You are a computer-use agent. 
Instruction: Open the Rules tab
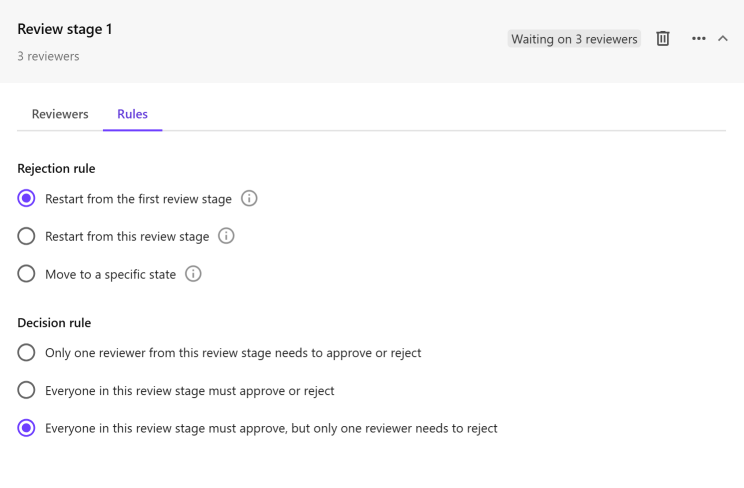(x=132, y=114)
